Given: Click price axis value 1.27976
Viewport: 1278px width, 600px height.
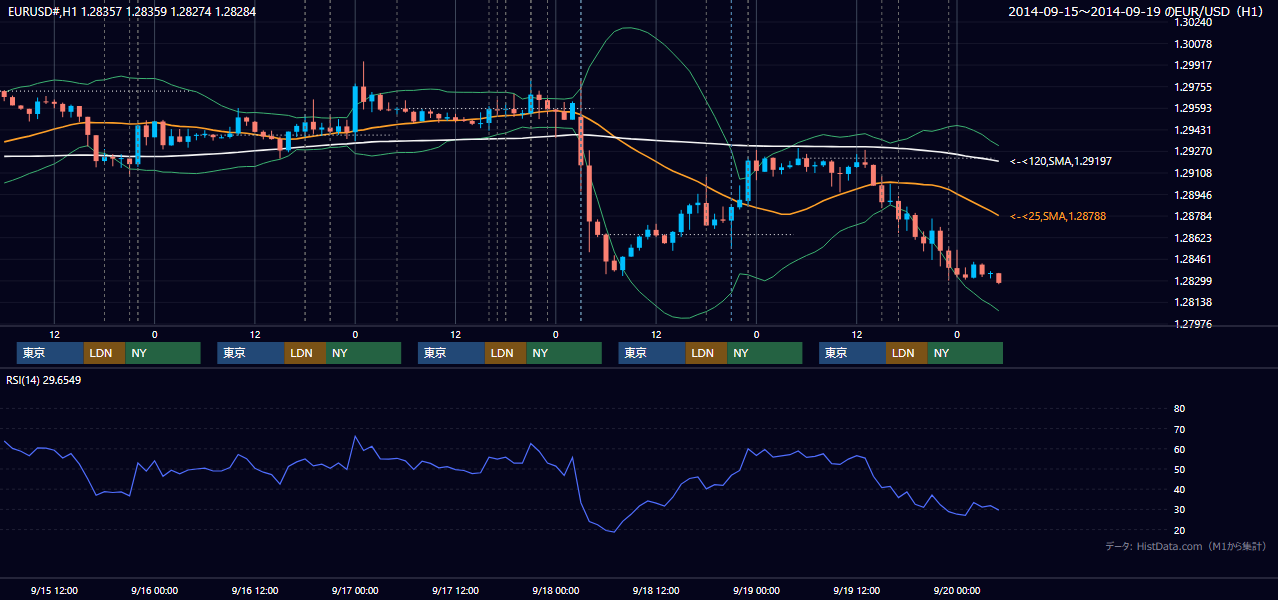Looking at the screenshot, I should tap(1193, 324).
